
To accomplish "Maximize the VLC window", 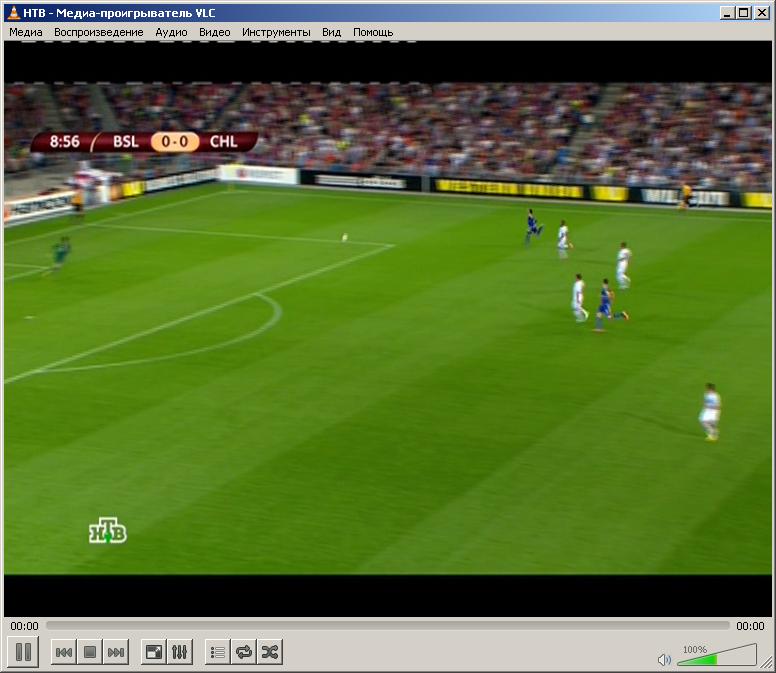I will [x=744, y=13].
